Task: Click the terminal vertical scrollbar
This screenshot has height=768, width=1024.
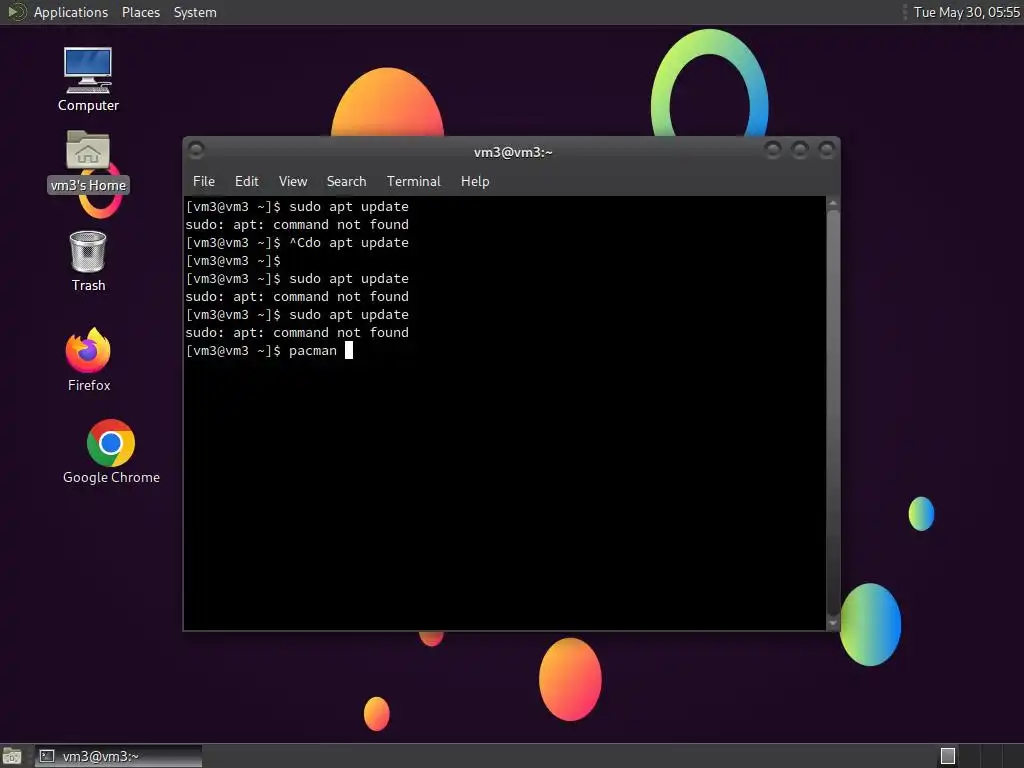Action: [833, 413]
